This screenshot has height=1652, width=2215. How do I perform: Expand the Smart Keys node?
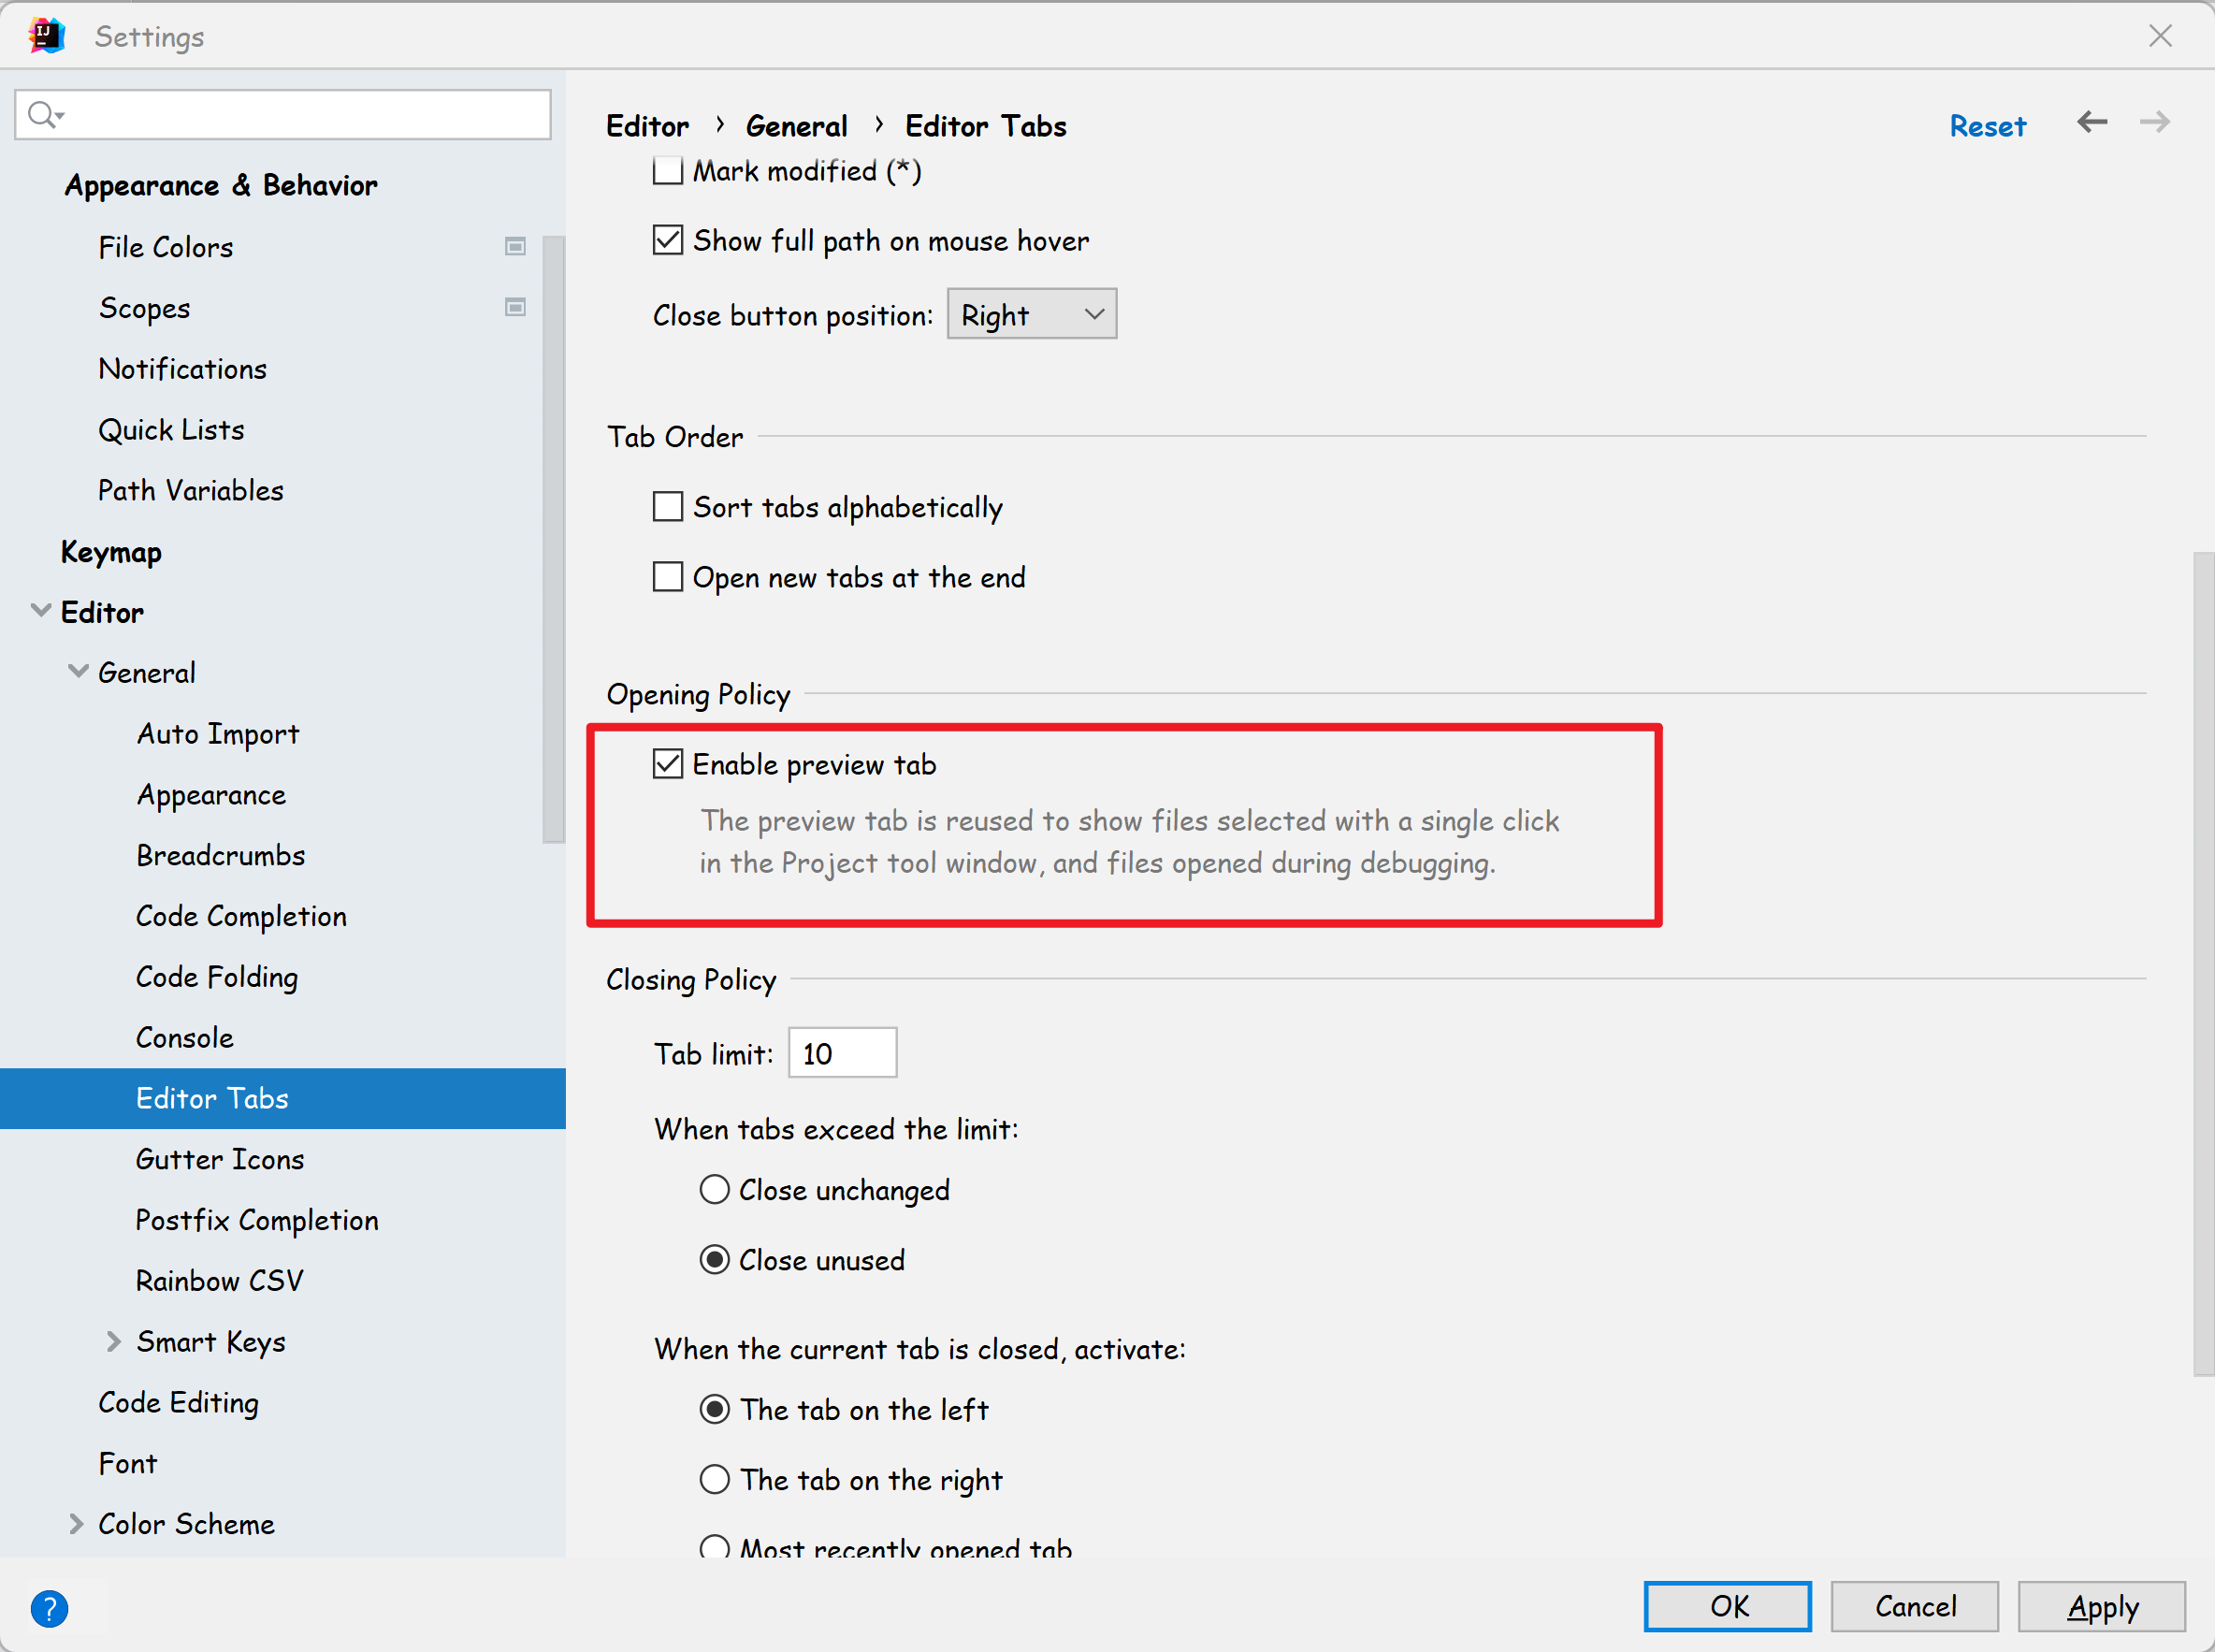[x=114, y=1341]
